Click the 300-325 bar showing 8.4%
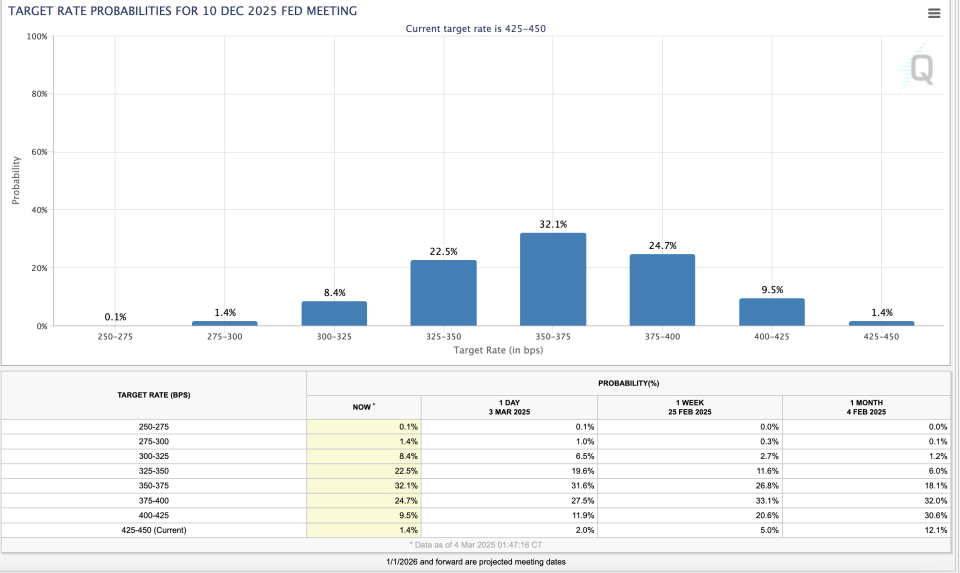Viewport: 960px width, 573px height. point(334,313)
